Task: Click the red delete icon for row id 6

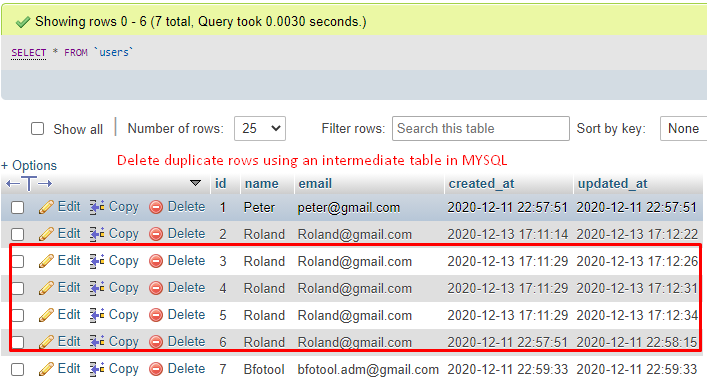Action: (156, 342)
